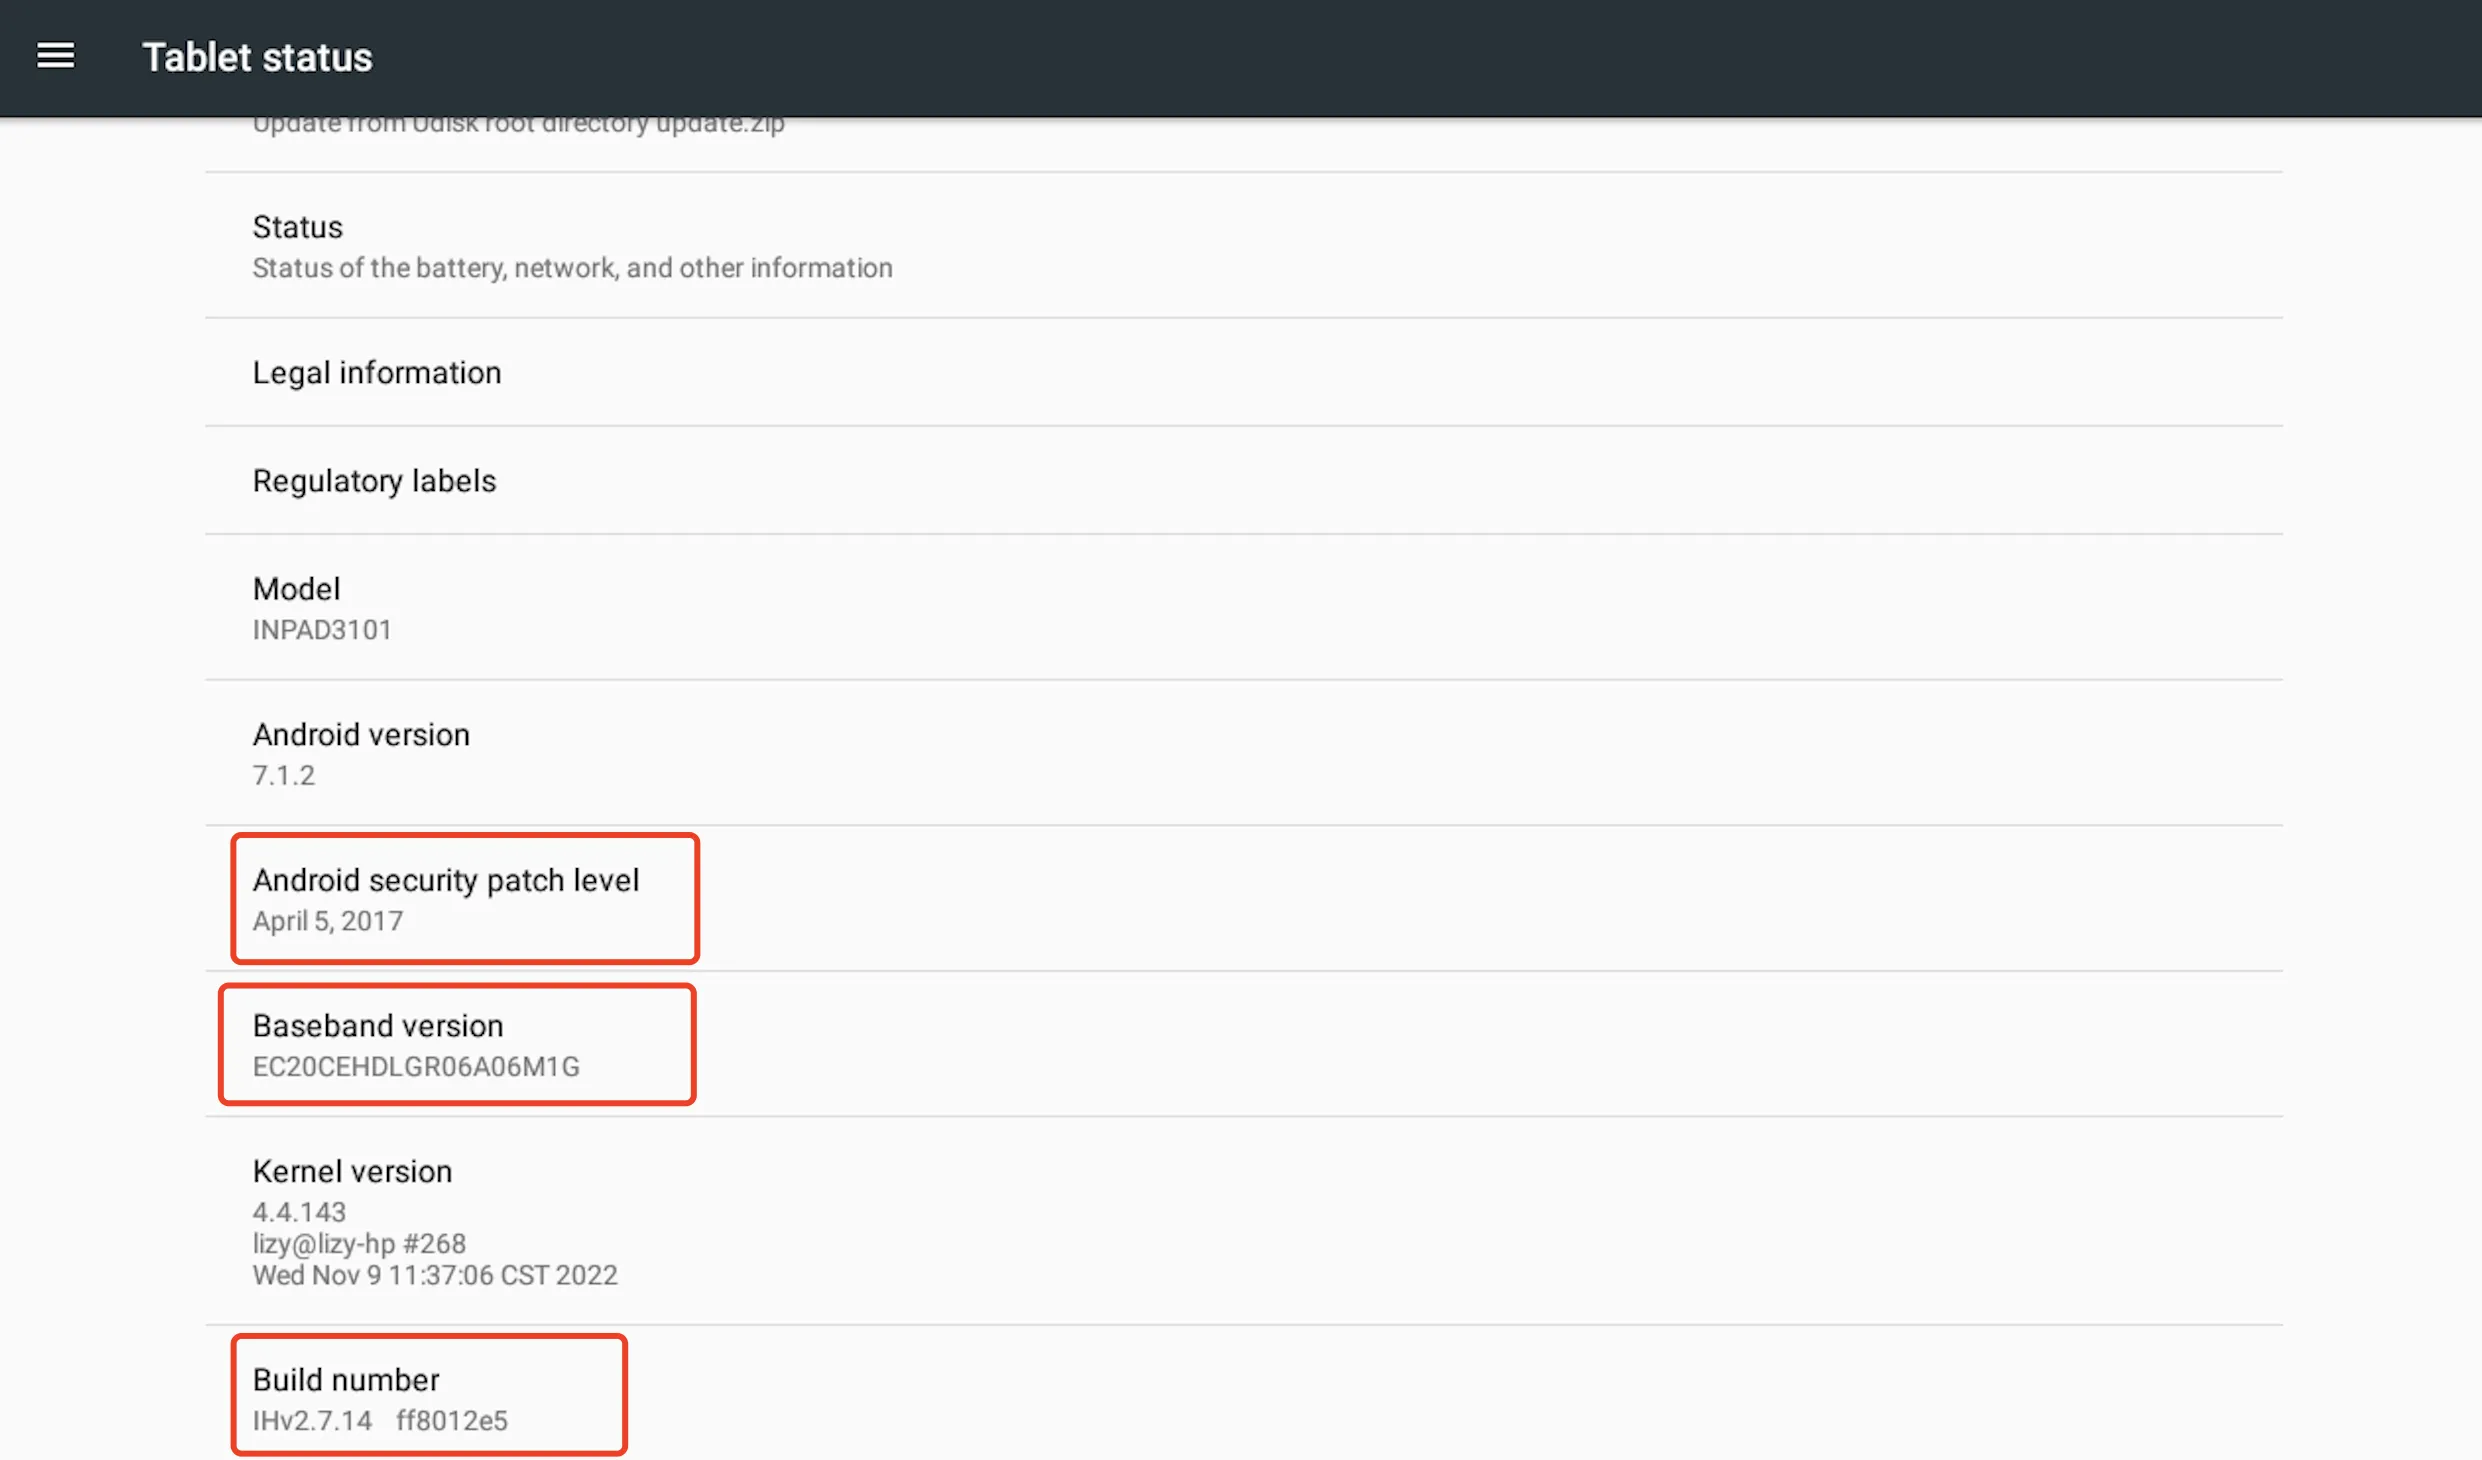Tap the Kernel version entry
The height and width of the screenshot is (1460, 2482).
pos(1244,1222)
